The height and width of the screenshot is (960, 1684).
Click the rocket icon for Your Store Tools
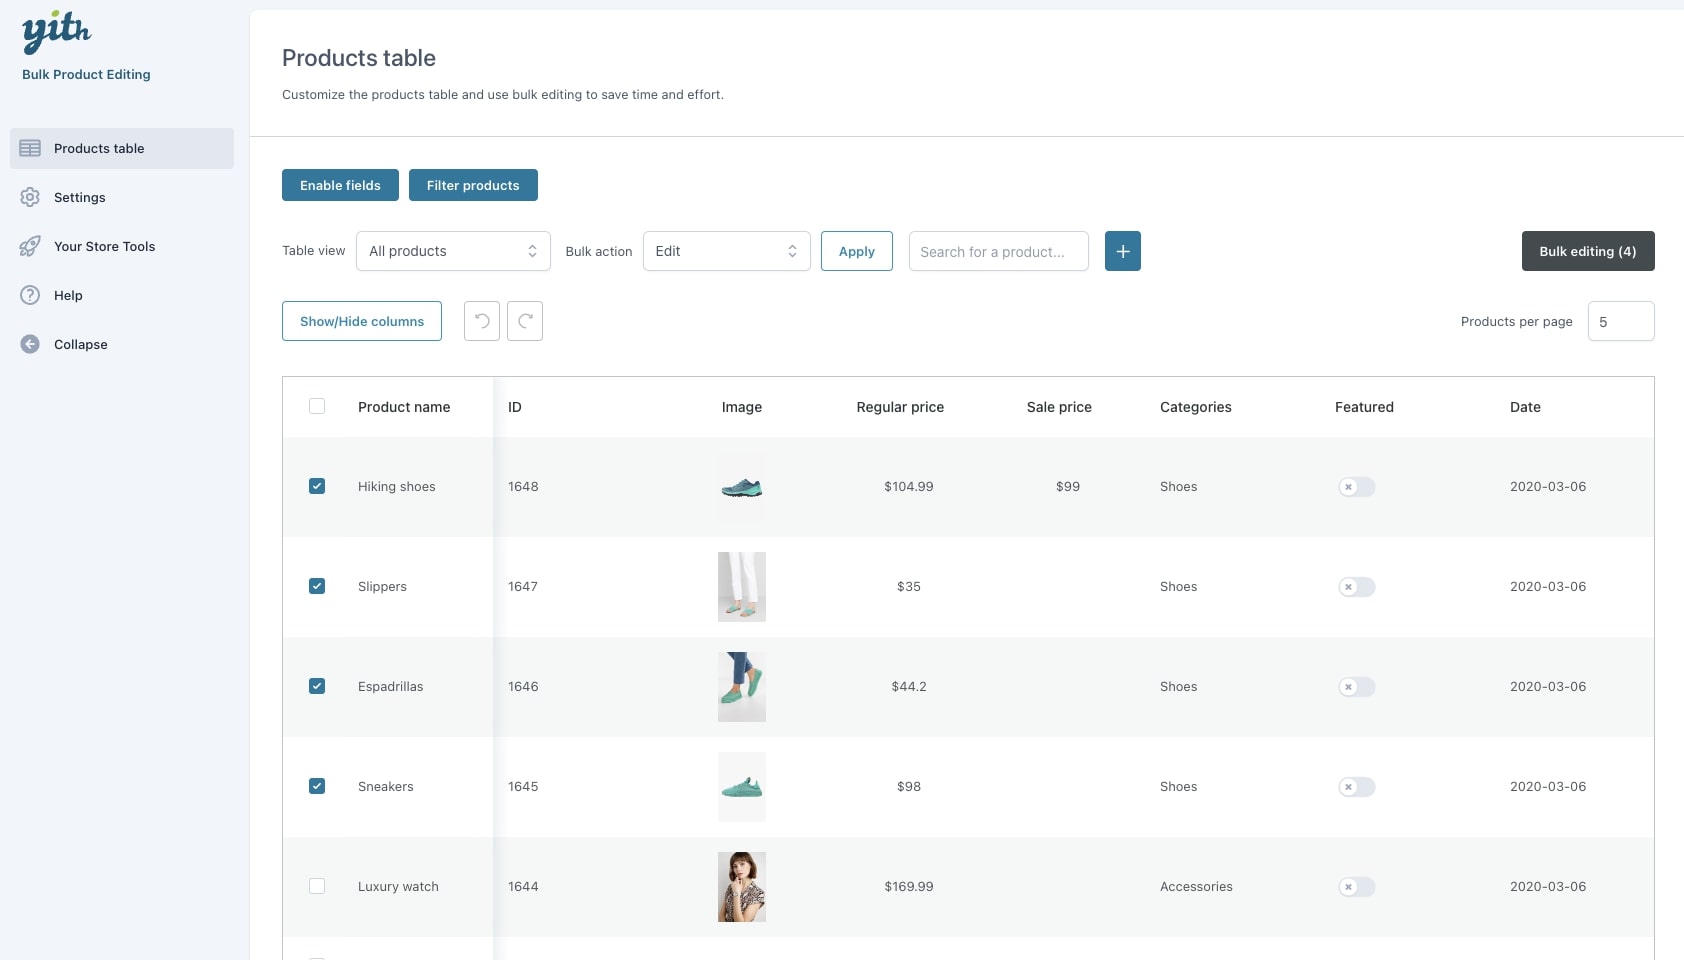(30, 246)
